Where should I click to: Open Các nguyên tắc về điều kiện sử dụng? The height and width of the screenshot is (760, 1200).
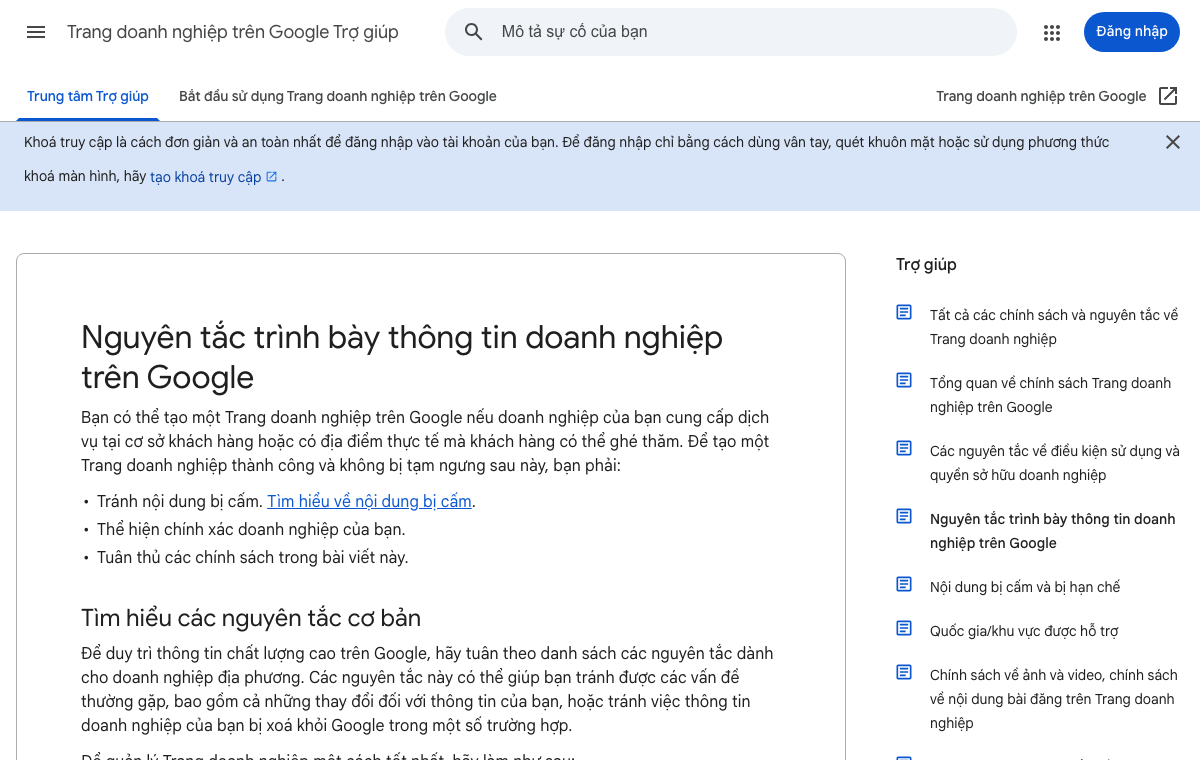coord(1055,463)
